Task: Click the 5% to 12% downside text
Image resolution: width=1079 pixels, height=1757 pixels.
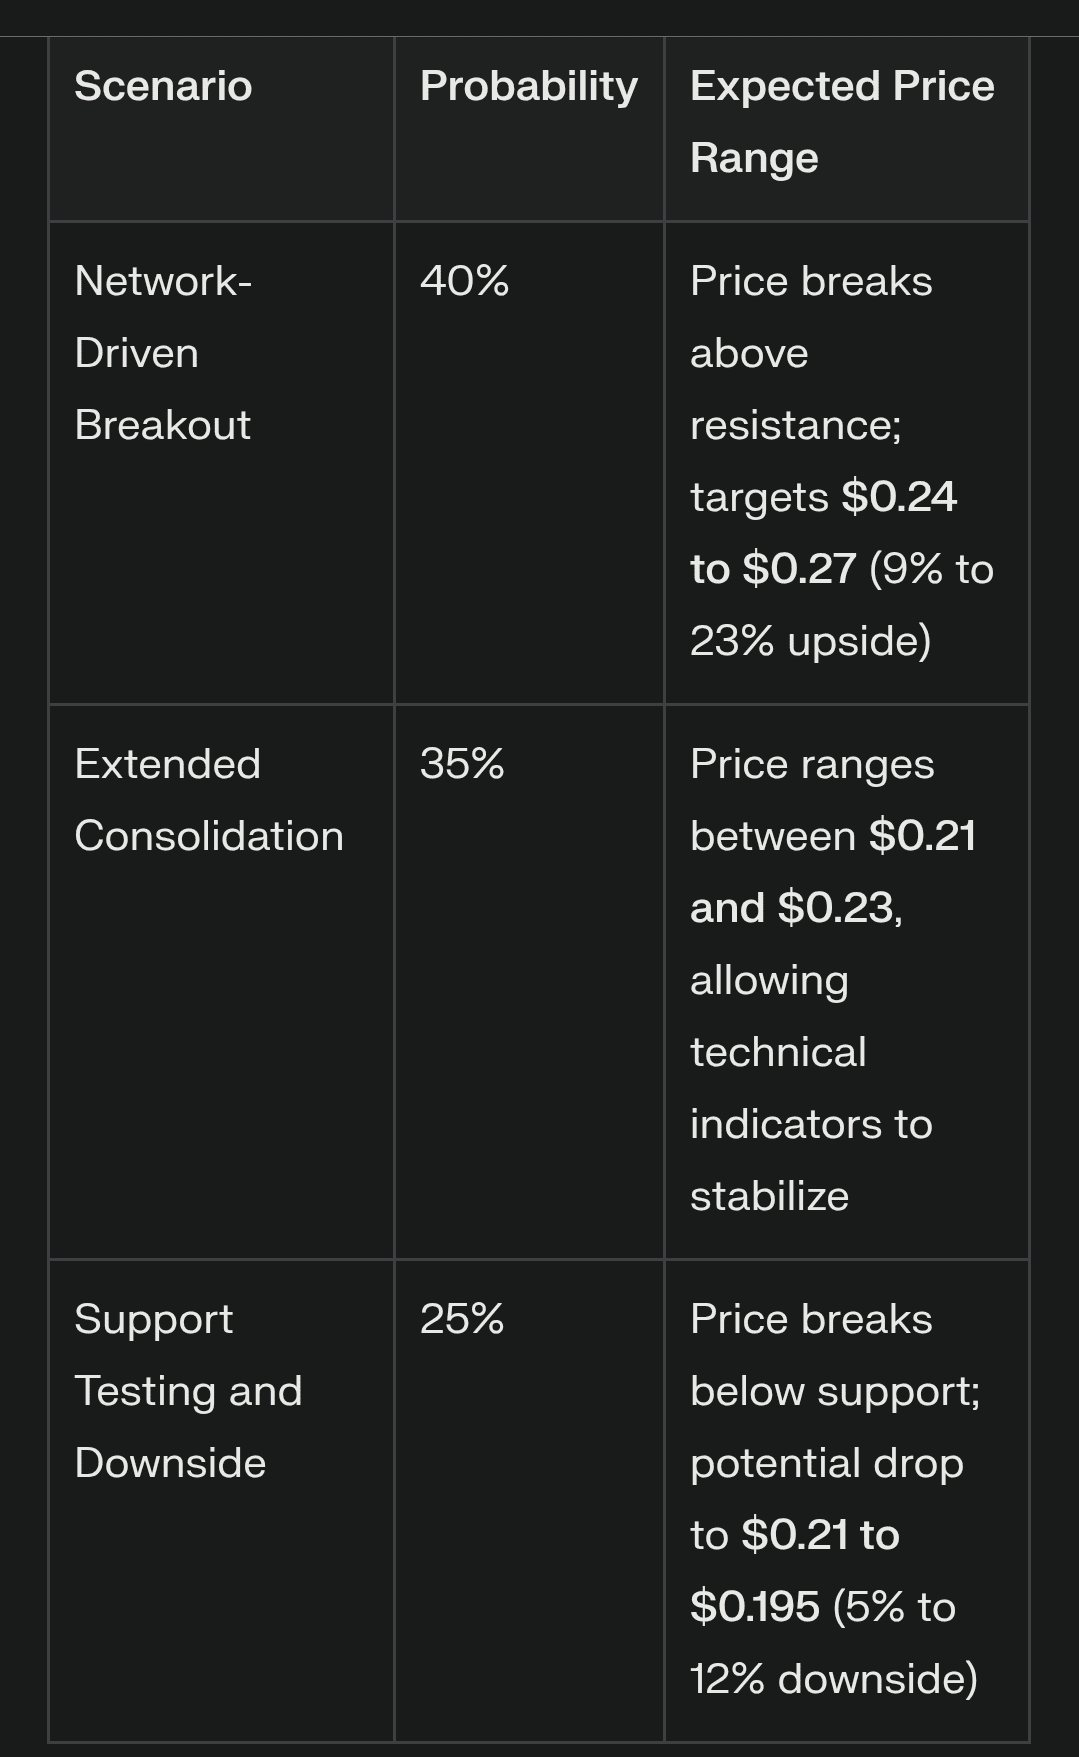Action: (x=834, y=1643)
